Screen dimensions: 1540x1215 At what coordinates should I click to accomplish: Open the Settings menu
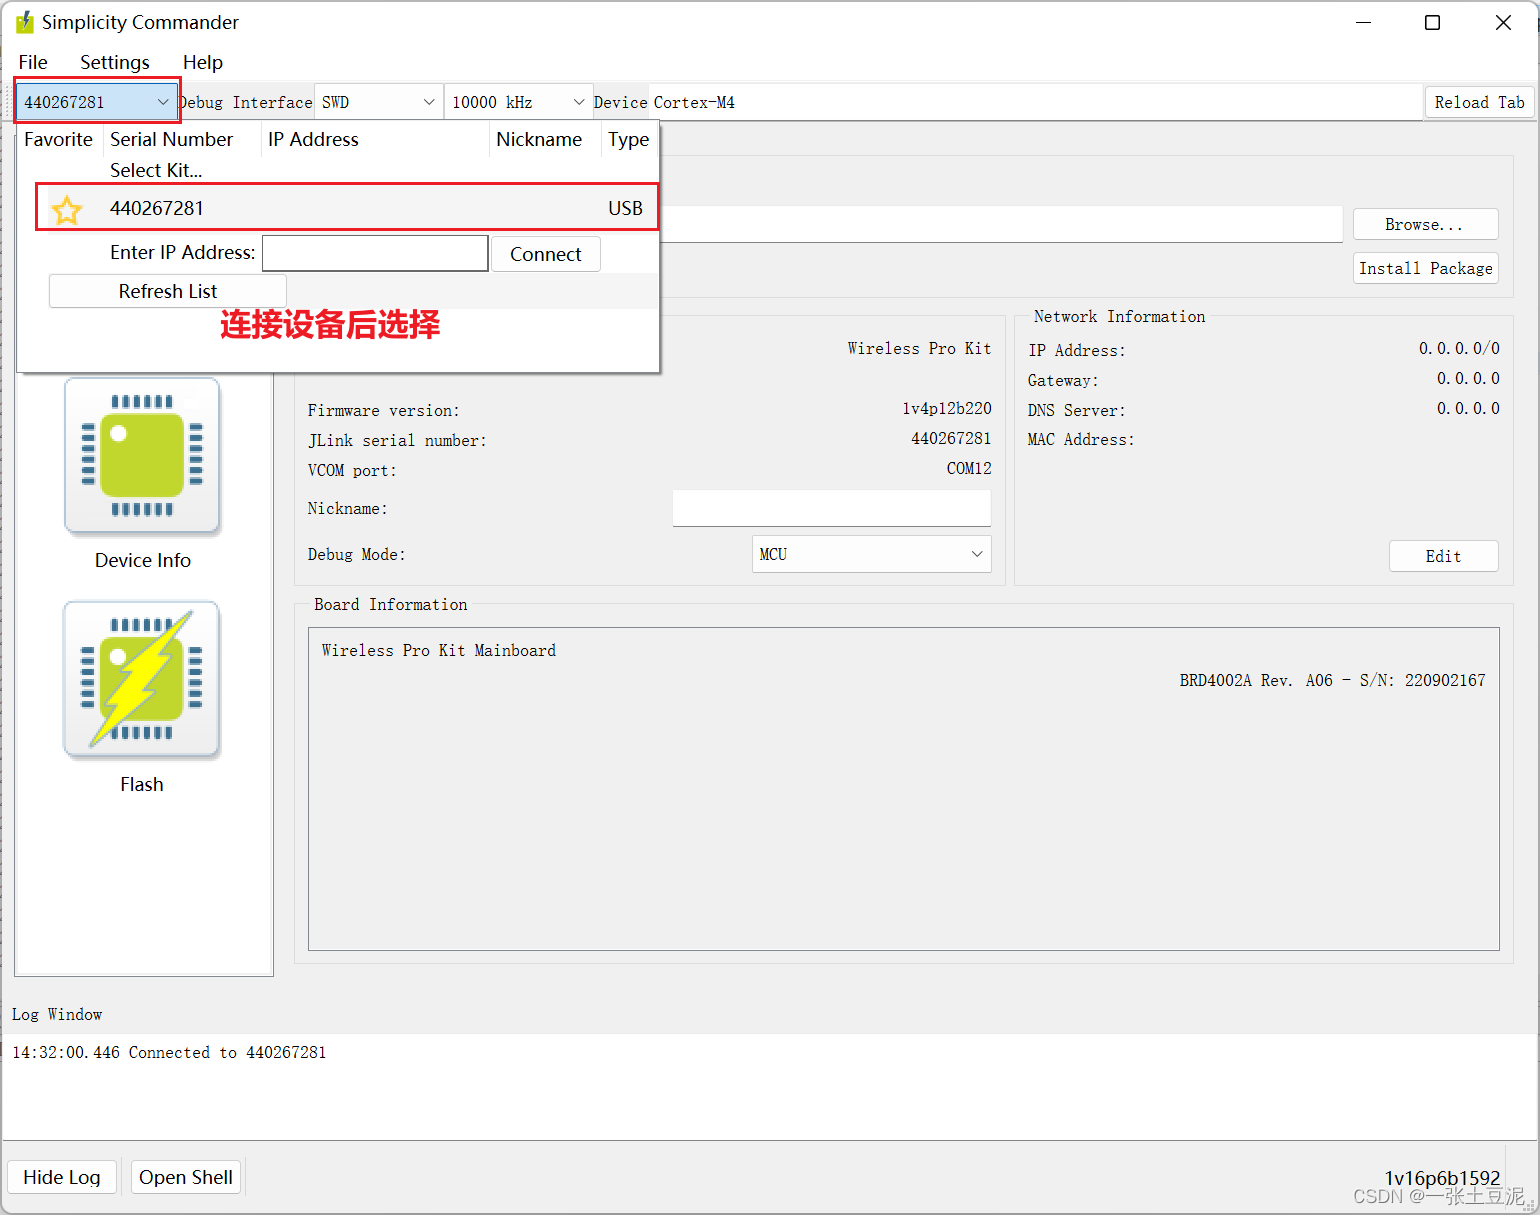coord(115,62)
